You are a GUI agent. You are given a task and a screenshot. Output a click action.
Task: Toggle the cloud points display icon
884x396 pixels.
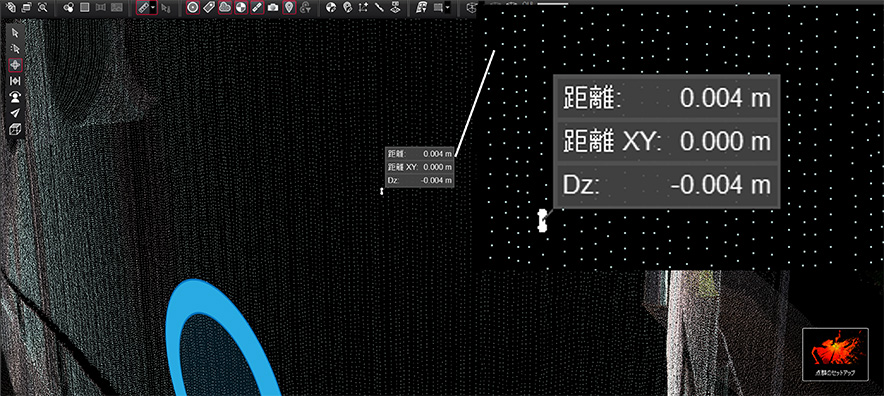point(225,8)
